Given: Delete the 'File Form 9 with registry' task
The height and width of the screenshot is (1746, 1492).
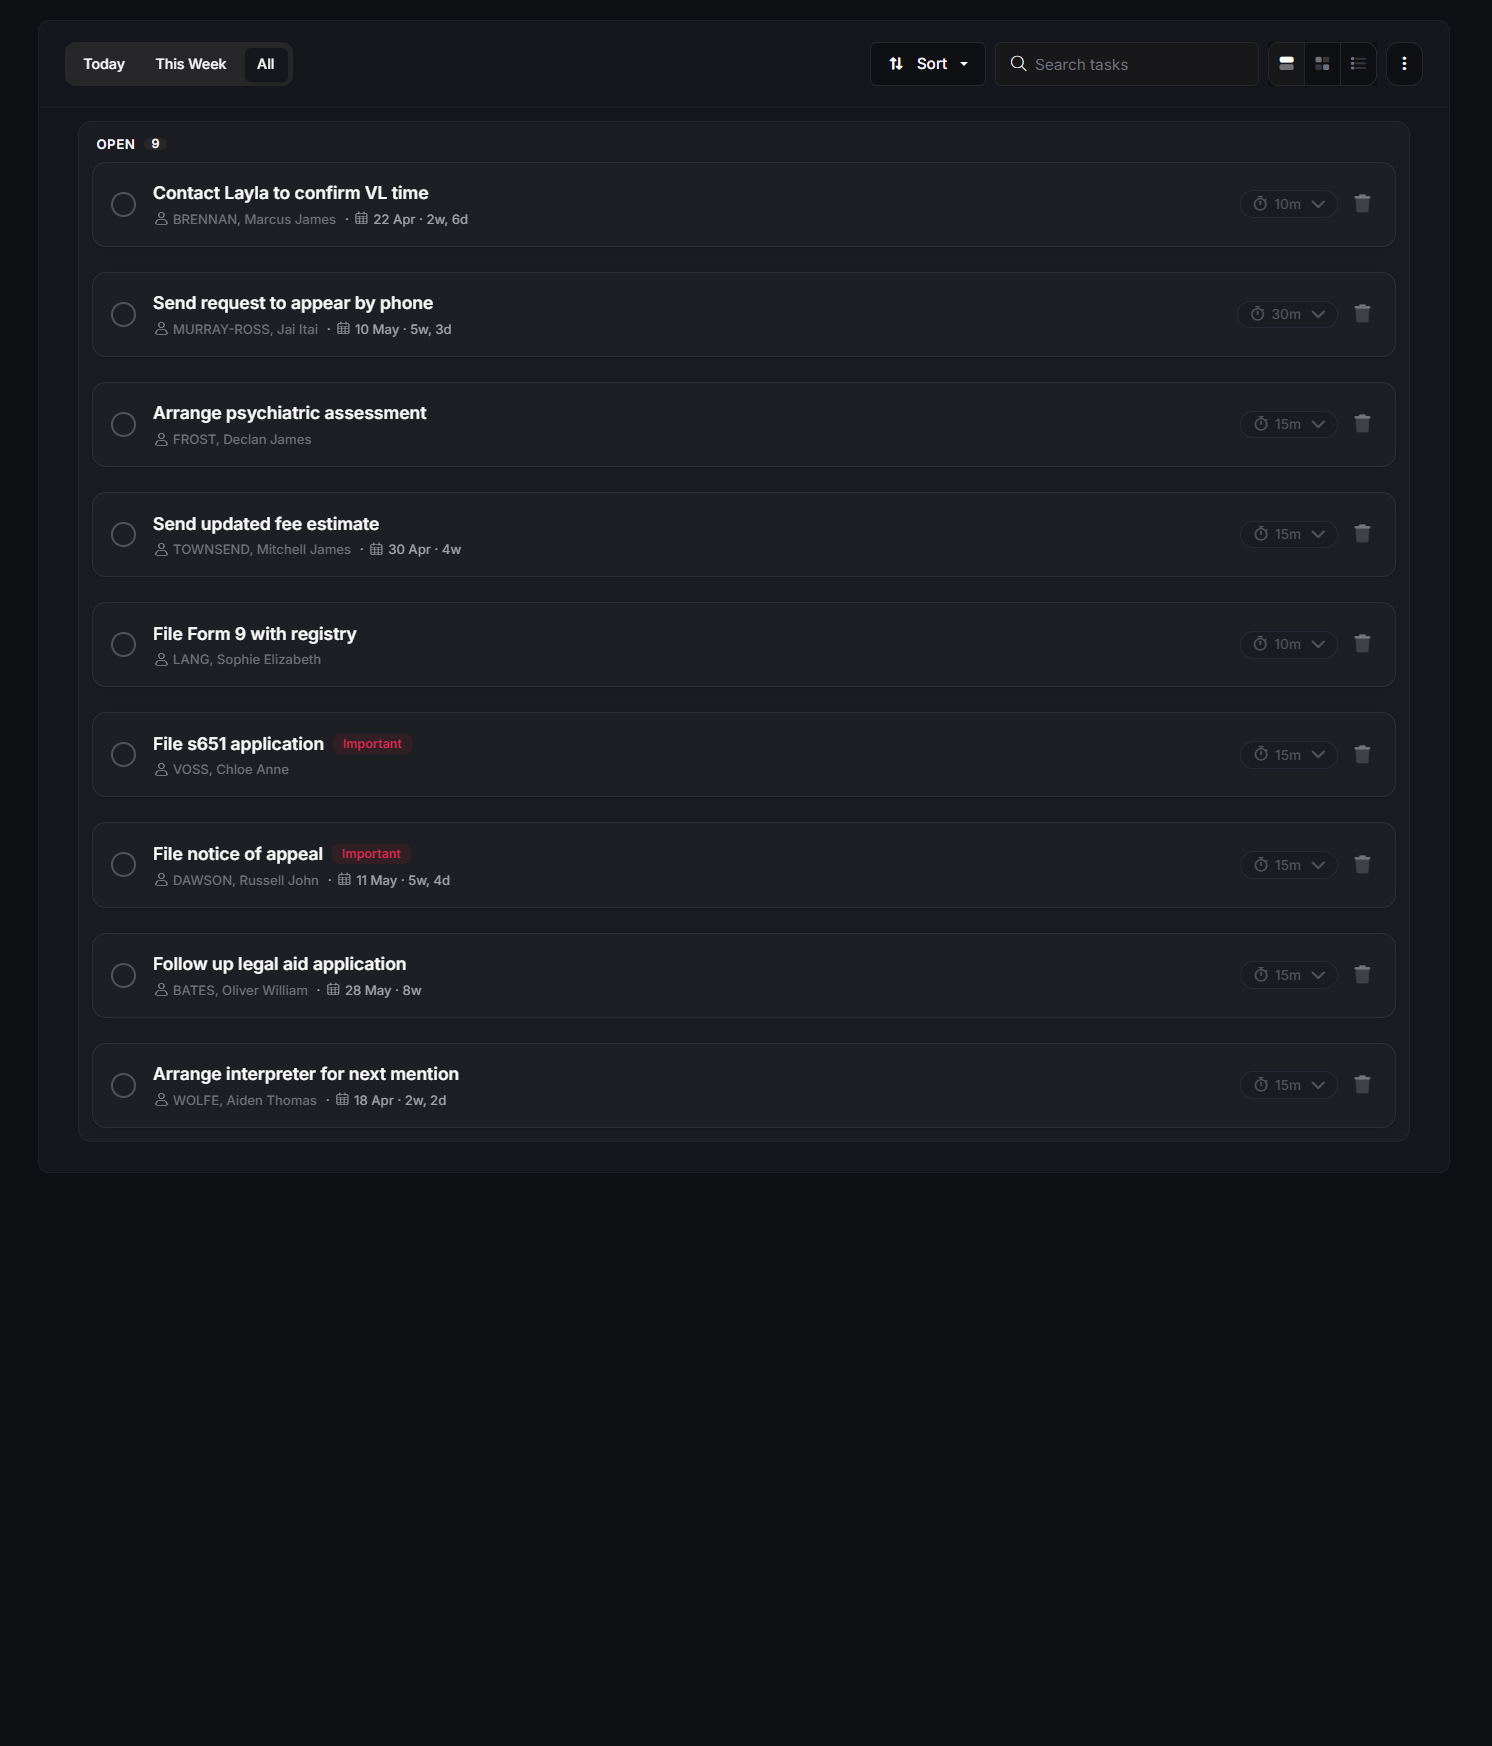Looking at the screenshot, I should tap(1362, 644).
